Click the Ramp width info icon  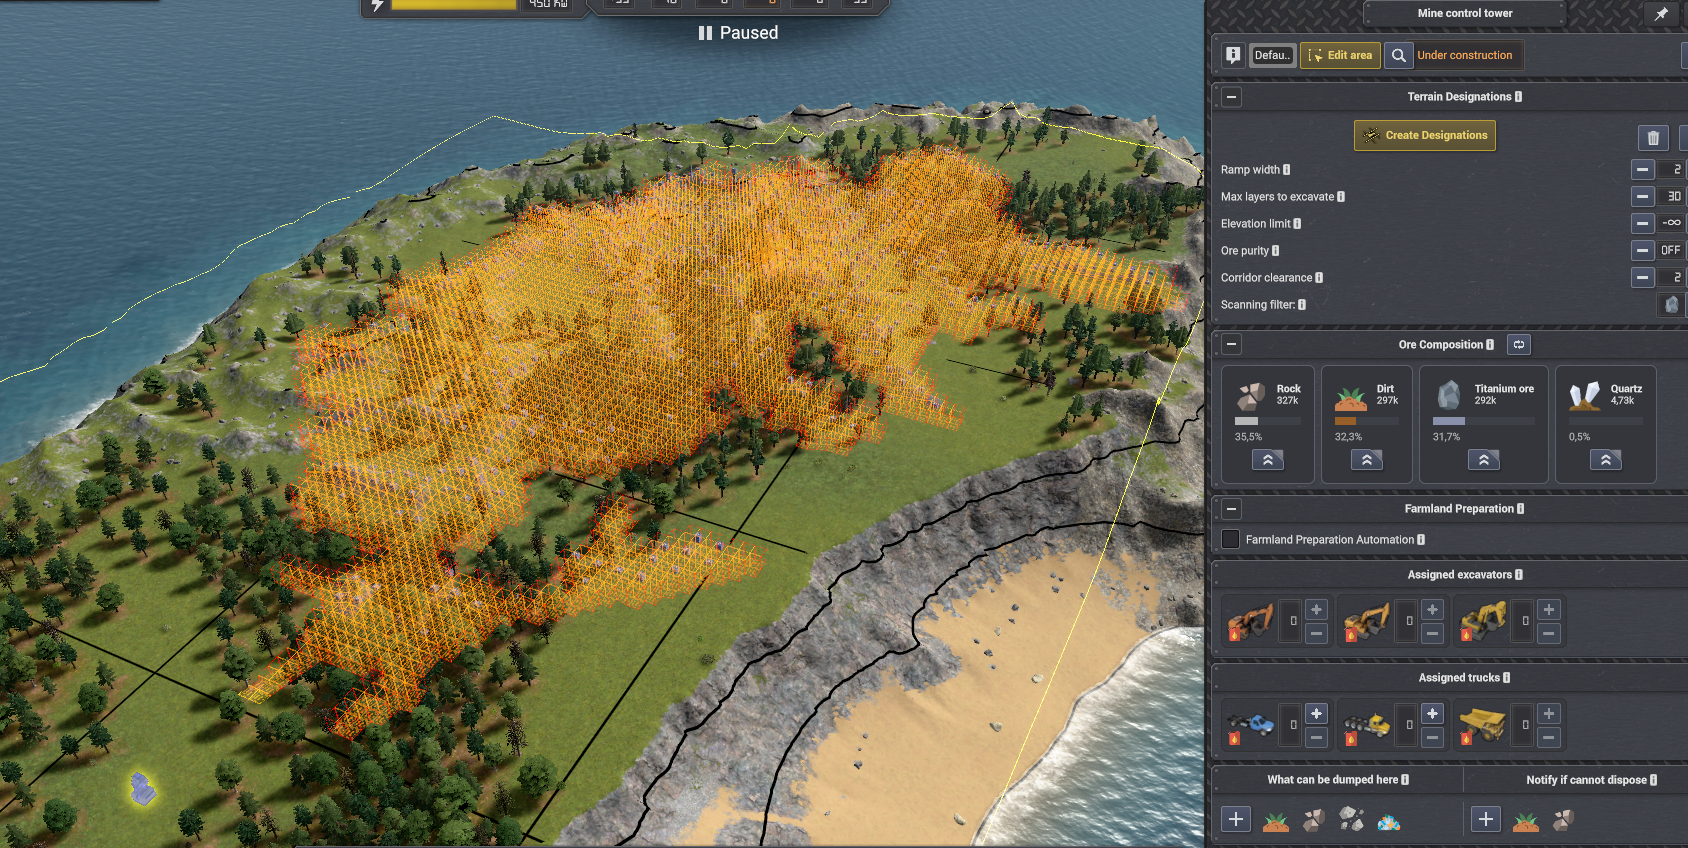pos(1286,170)
